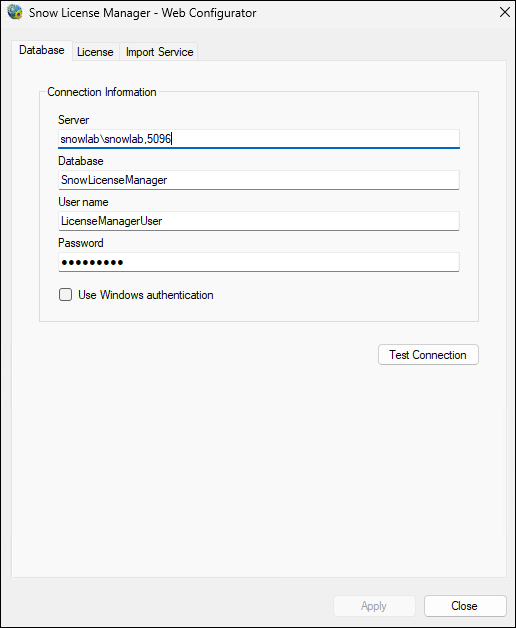Switch to the Database tab
This screenshot has height=628, width=516.
[x=42, y=50]
